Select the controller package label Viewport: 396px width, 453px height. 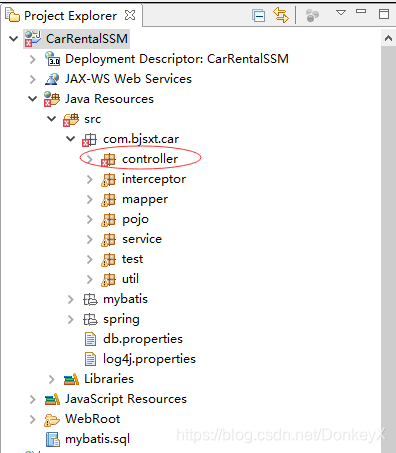[150, 159]
